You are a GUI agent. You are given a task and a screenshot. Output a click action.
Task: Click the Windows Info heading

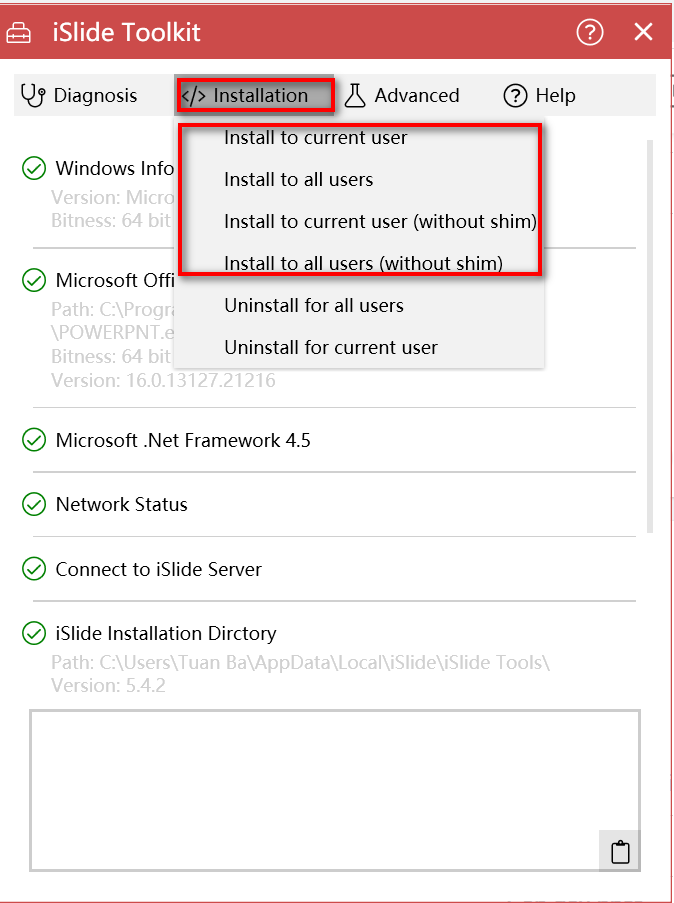[x=114, y=169]
